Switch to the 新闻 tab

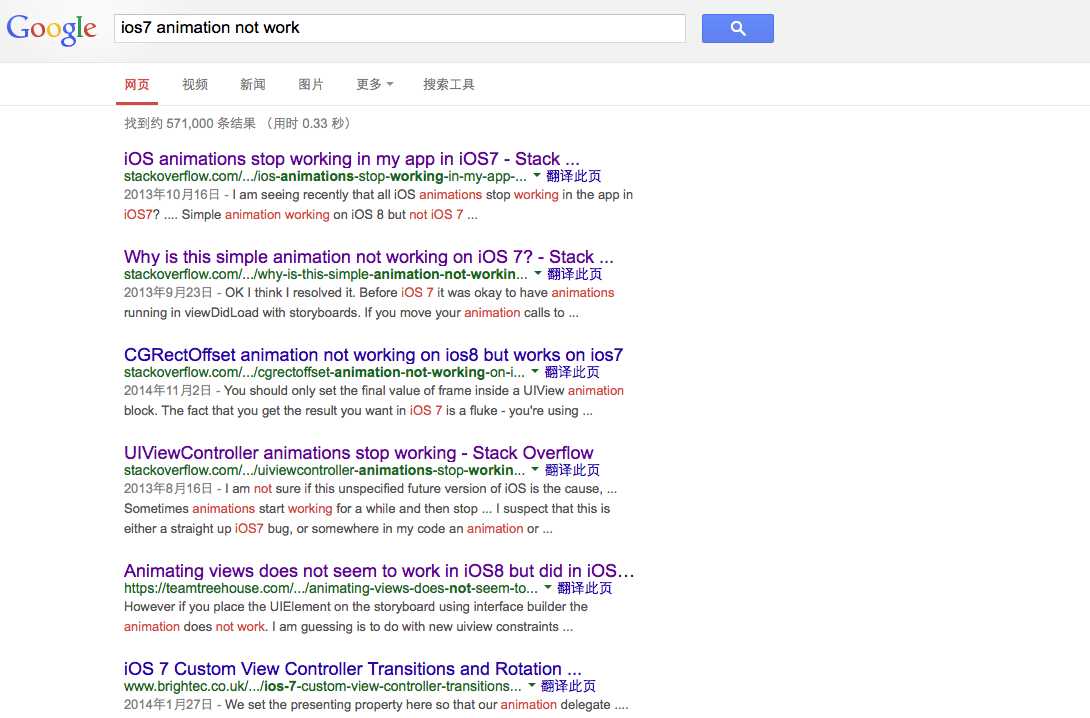252,85
